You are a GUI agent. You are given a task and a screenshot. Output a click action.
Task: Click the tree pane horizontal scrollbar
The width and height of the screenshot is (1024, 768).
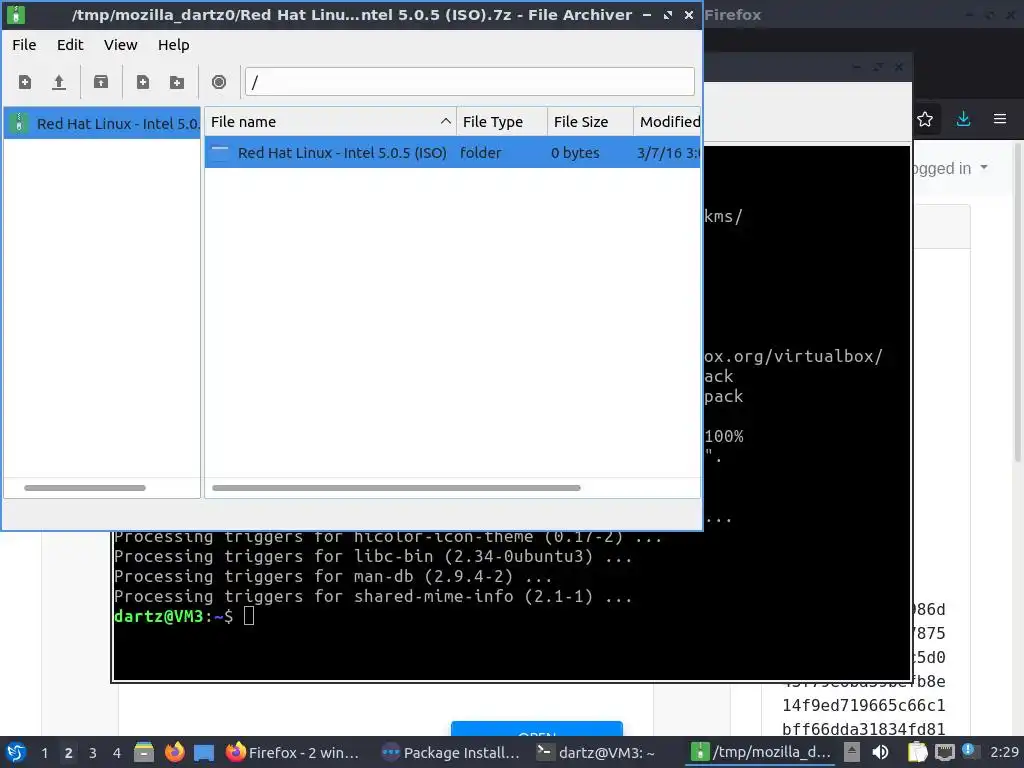click(x=85, y=488)
